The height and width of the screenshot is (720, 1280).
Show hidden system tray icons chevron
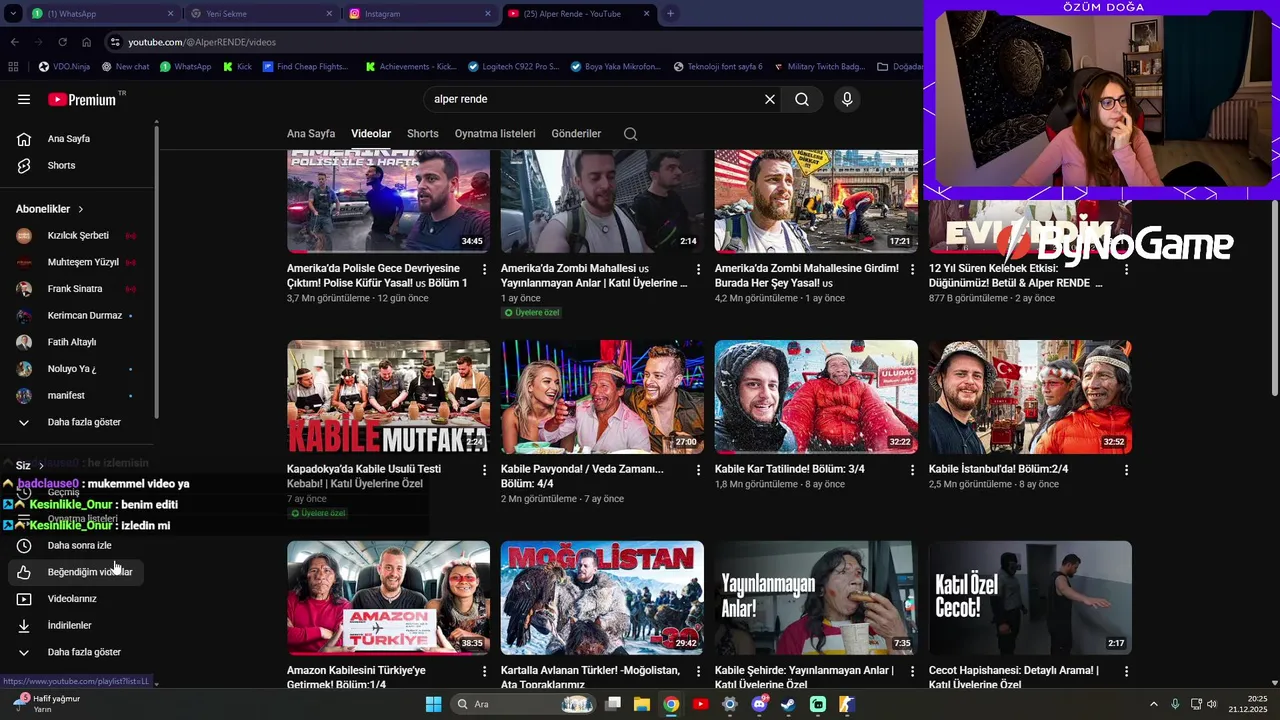pyautogui.click(x=1154, y=704)
